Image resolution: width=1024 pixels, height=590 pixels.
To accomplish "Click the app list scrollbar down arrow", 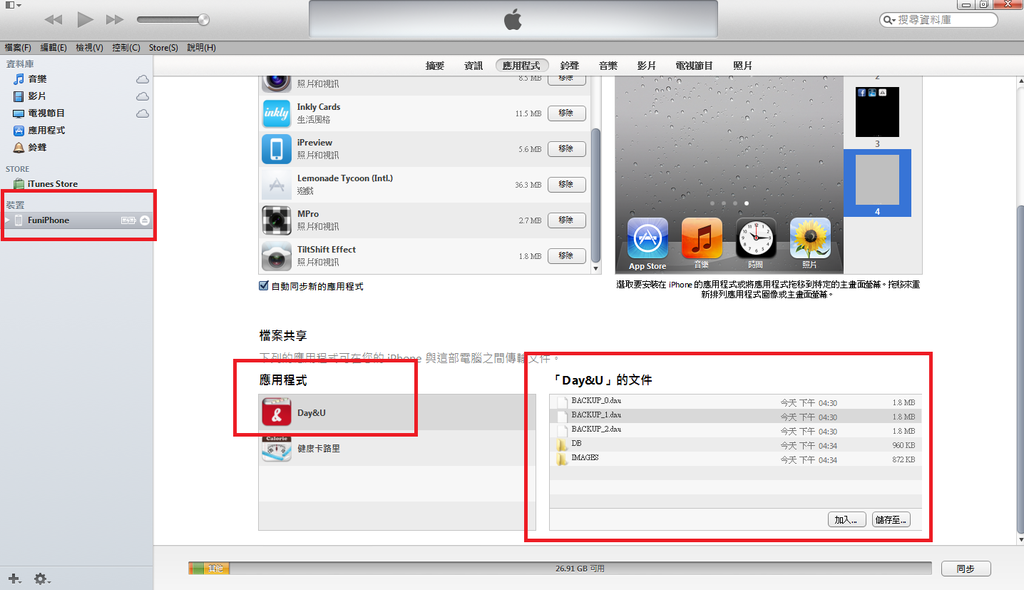I will click(596, 268).
